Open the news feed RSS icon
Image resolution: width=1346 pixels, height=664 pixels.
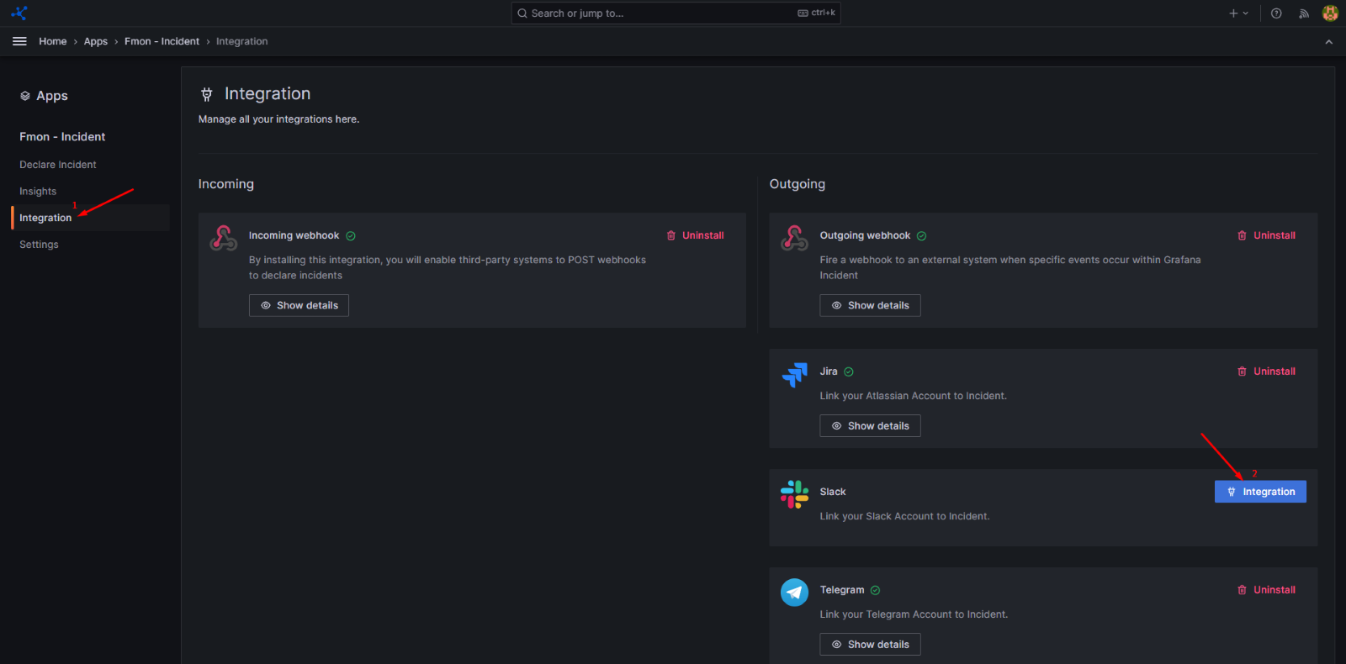point(1303,13)
